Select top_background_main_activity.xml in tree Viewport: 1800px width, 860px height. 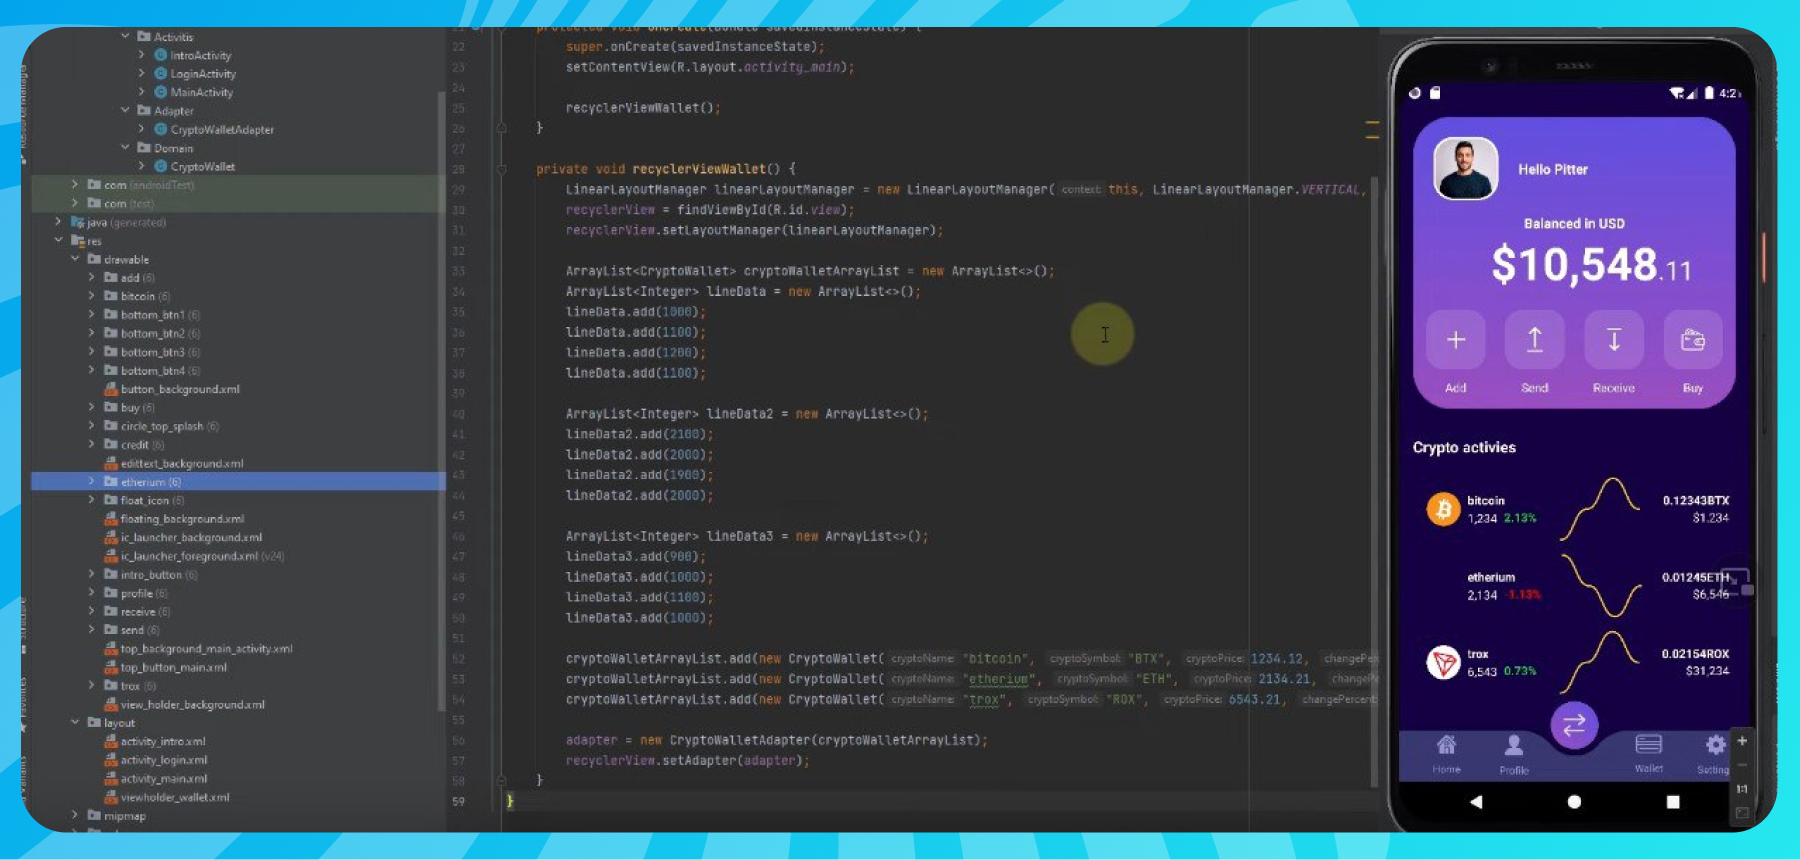[x=238, y=648]
